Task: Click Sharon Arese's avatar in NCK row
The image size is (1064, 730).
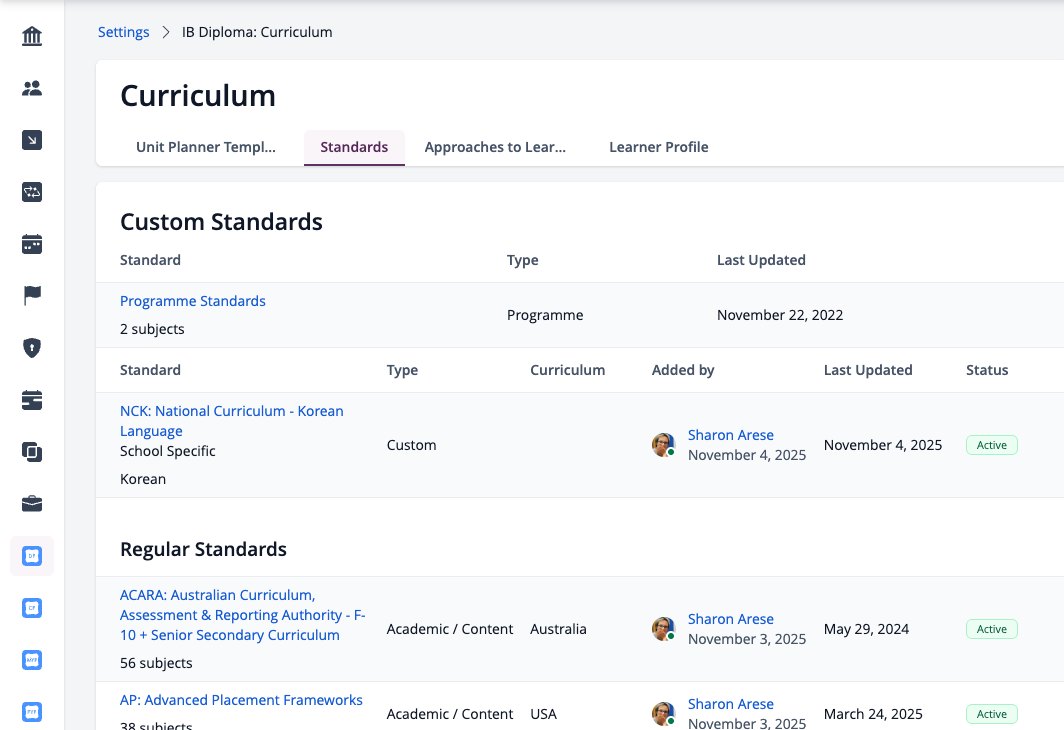Action: [x=663, y=445]
